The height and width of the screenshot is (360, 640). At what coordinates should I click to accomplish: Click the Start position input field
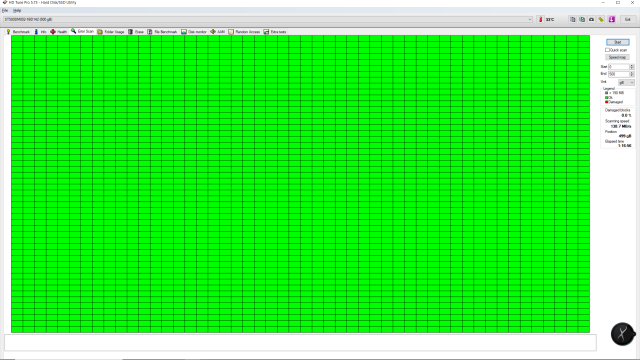[618, 67]
